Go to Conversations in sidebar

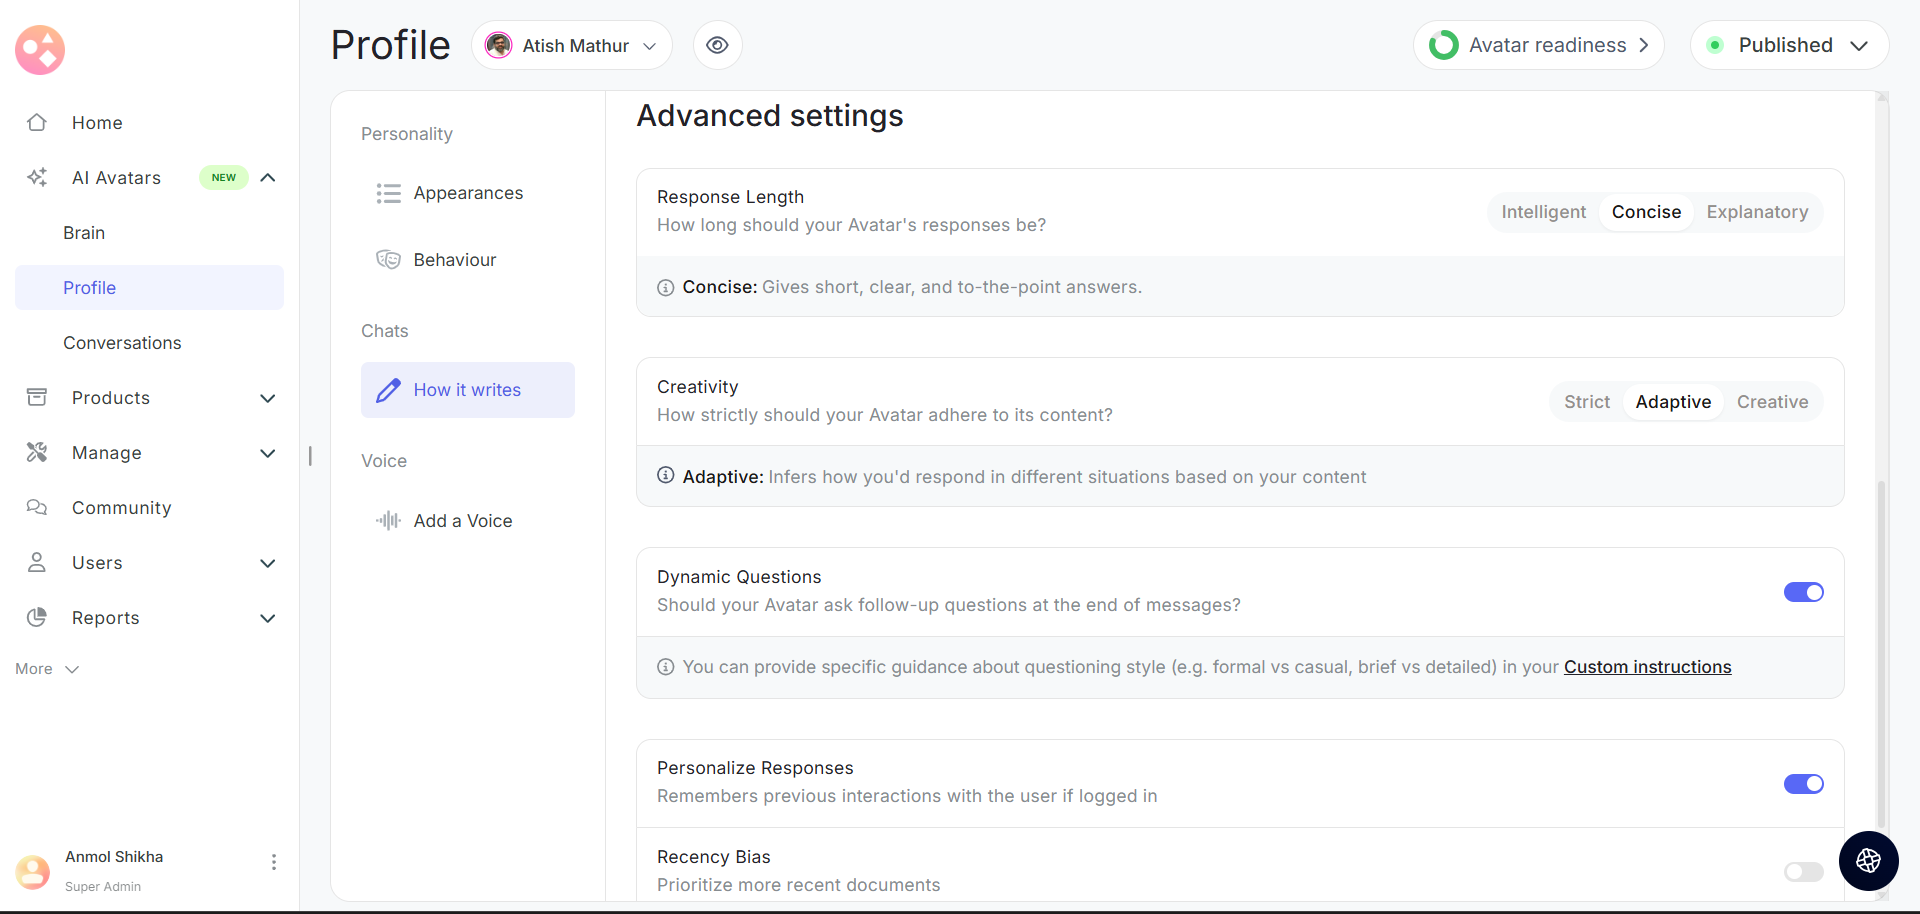click(x=122, y=343)
